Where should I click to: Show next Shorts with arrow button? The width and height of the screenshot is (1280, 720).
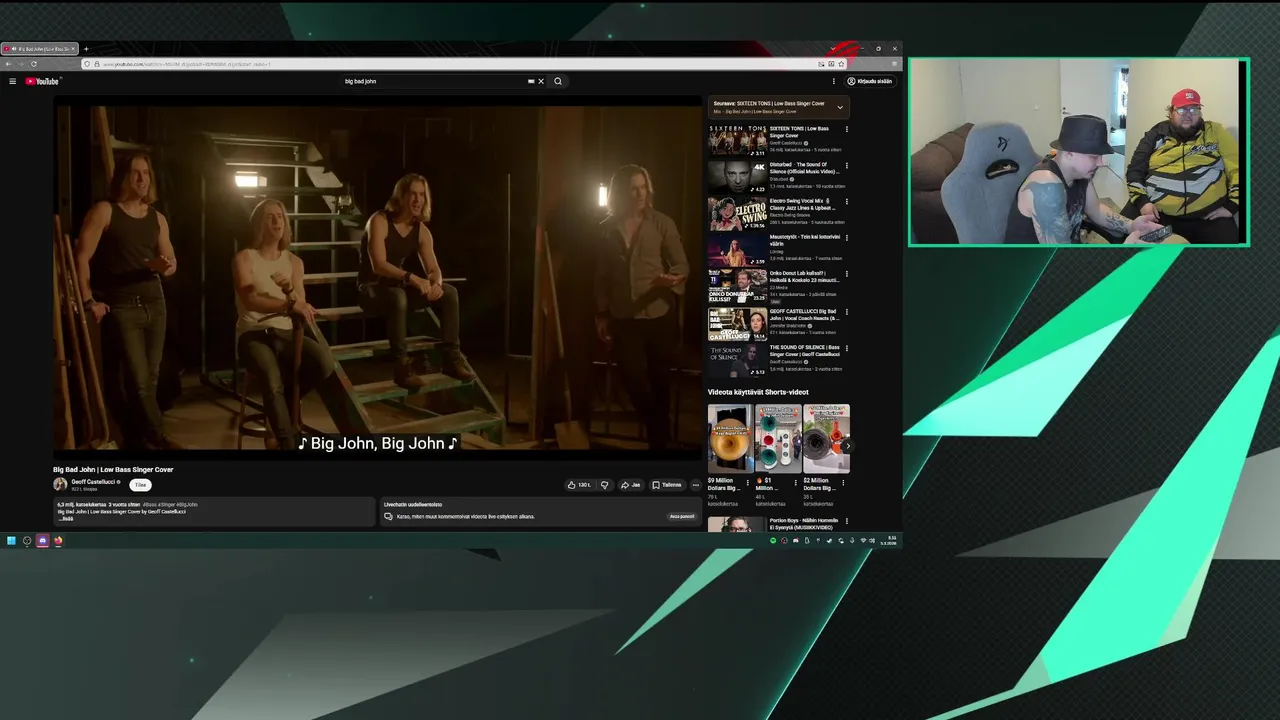point(846,445)
